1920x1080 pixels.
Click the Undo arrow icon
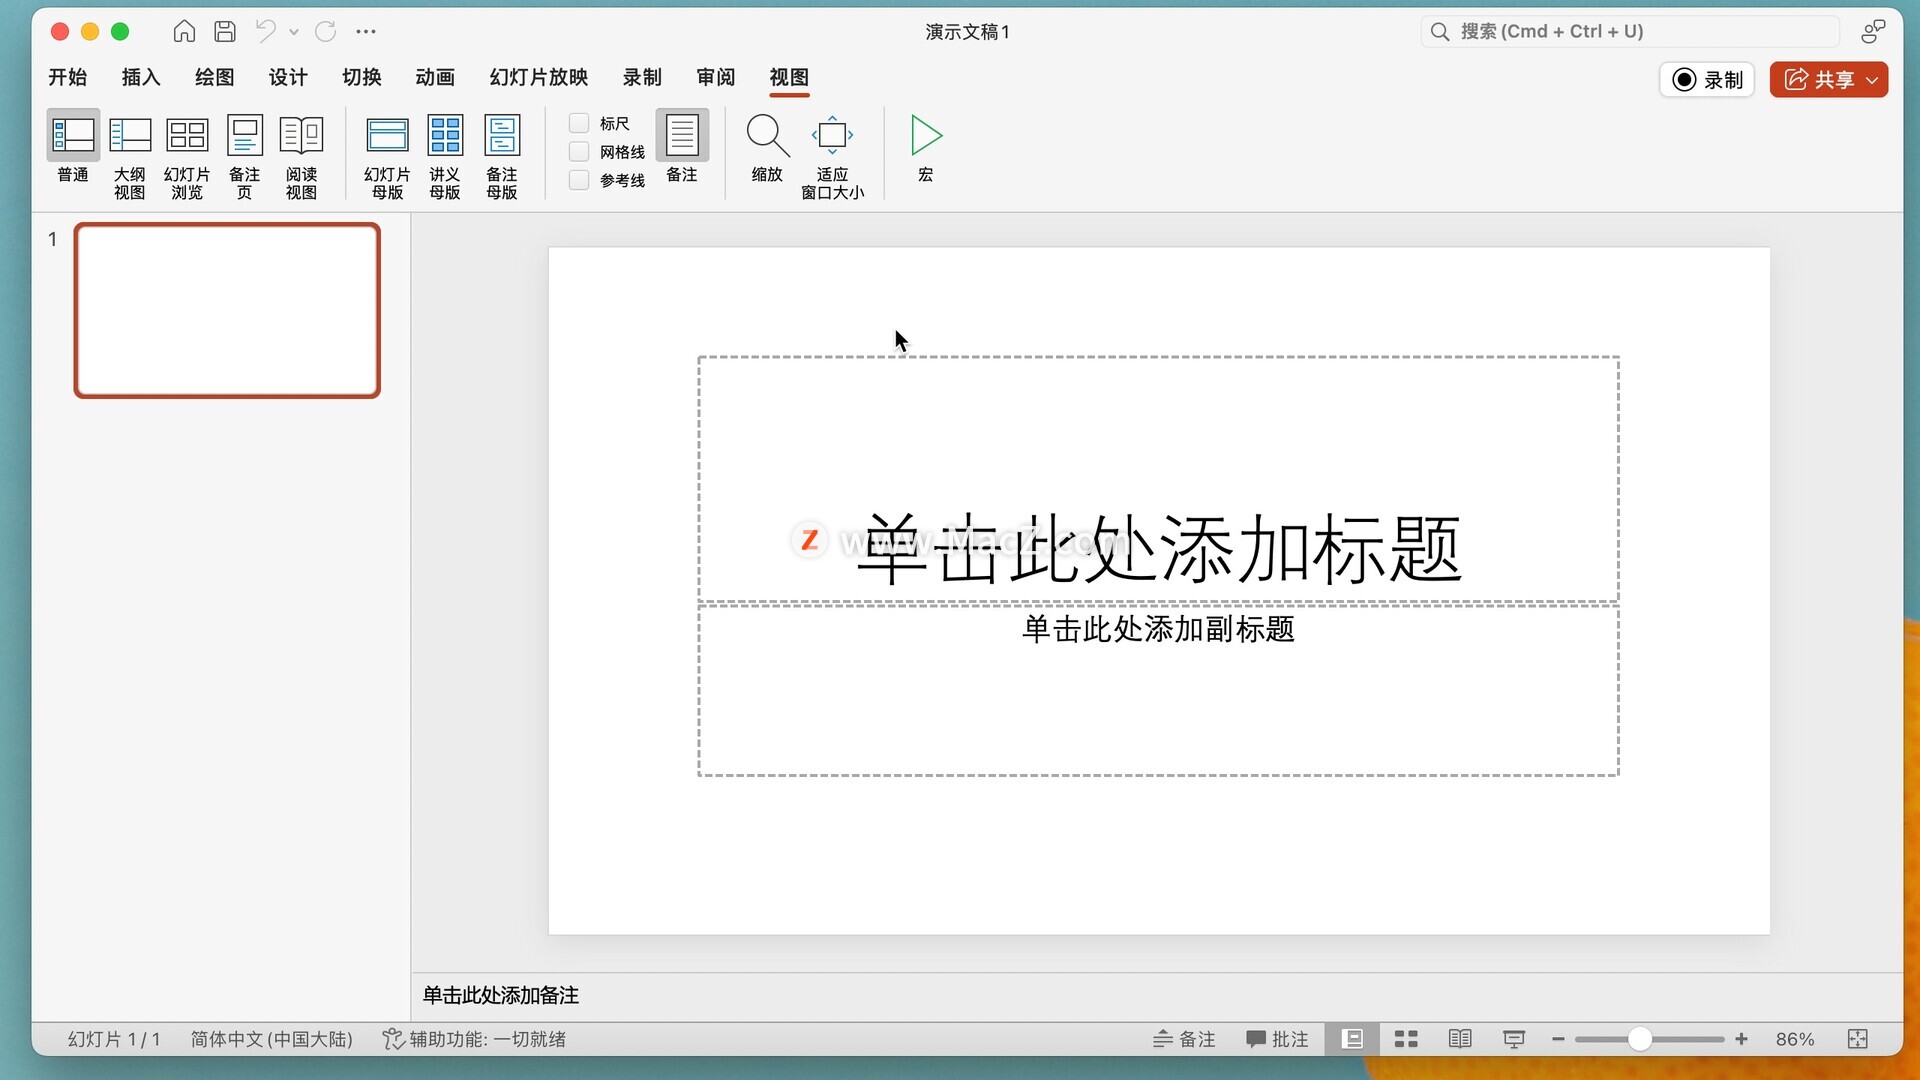tap(265, 32)
